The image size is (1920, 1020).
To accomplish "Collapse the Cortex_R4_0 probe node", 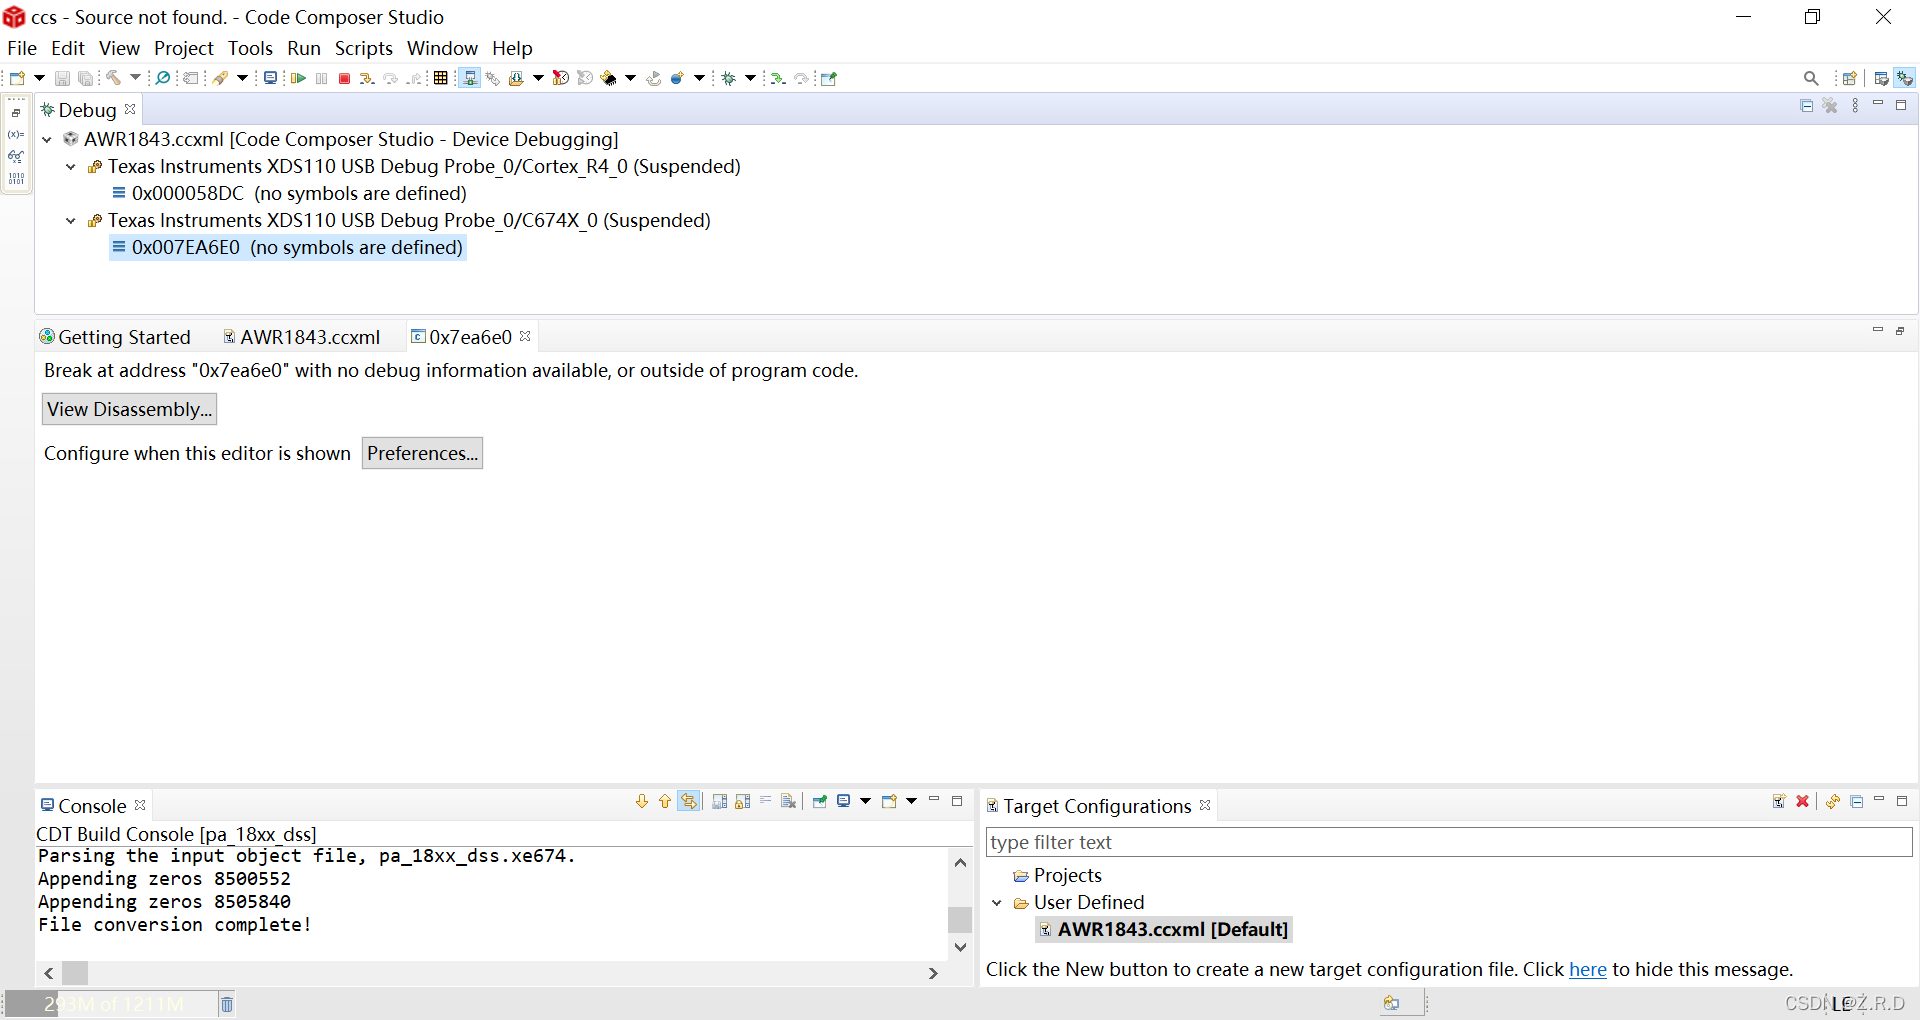I will (71, 166).
